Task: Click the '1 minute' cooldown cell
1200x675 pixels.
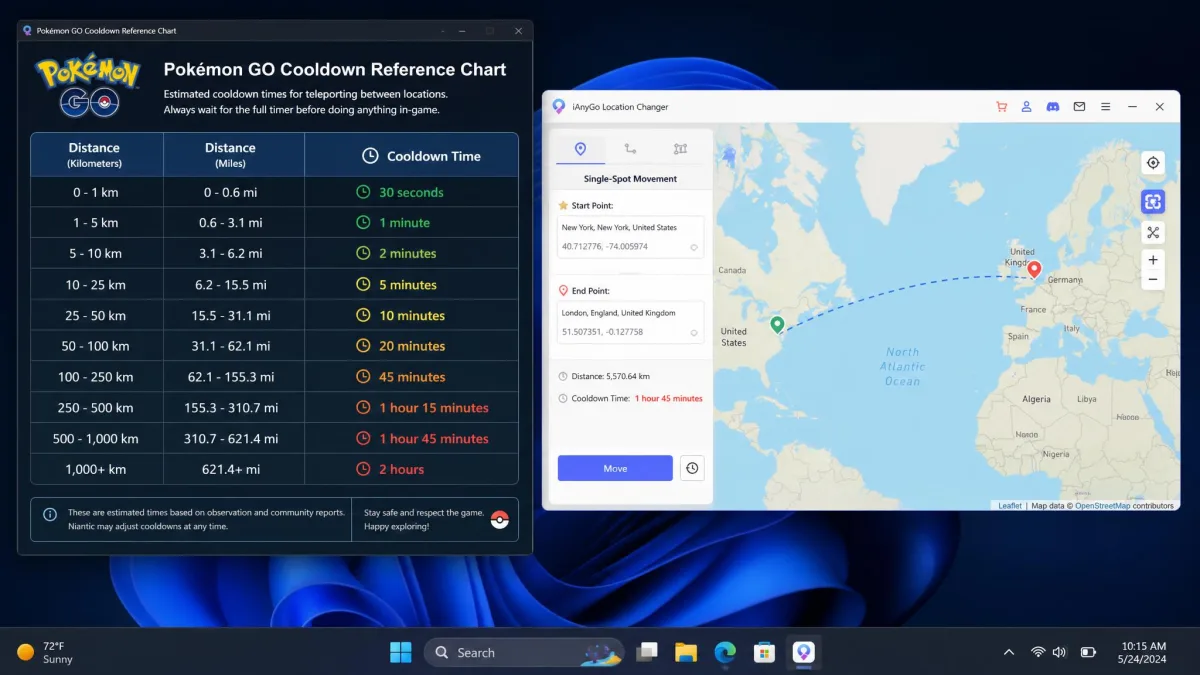Action: pos(411,223)
